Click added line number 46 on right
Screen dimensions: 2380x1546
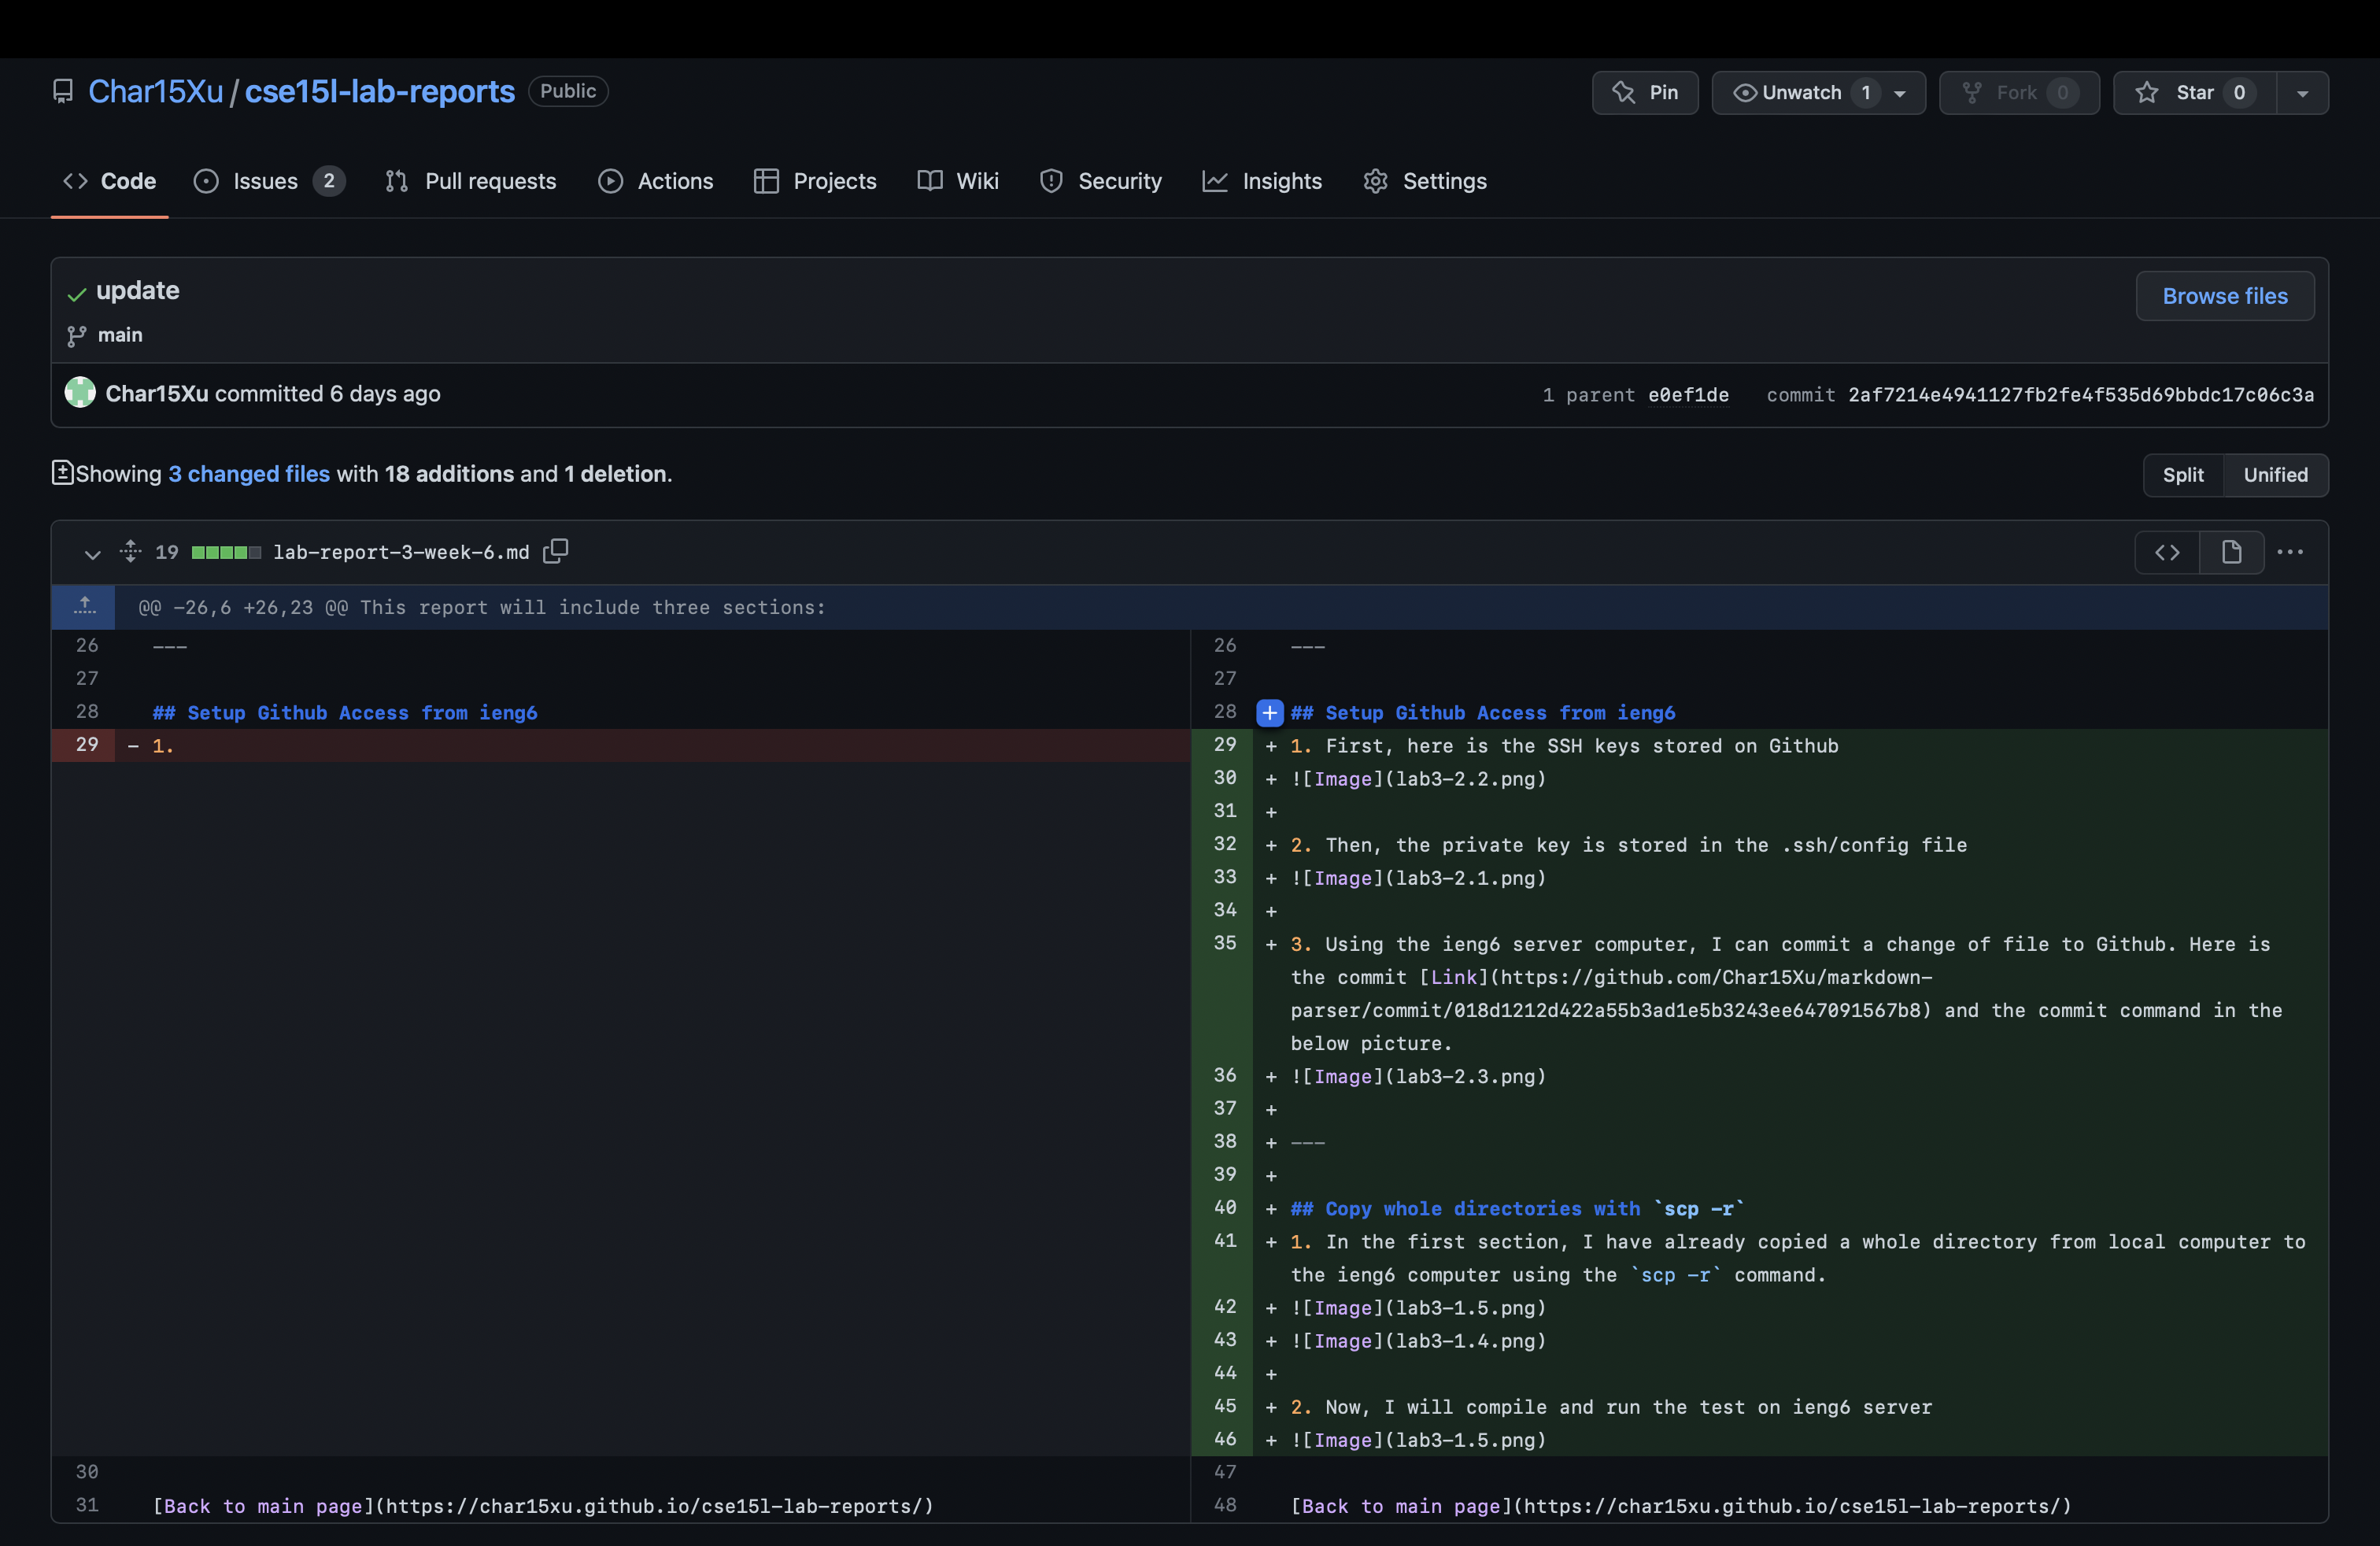[x=1224, y=1439]
